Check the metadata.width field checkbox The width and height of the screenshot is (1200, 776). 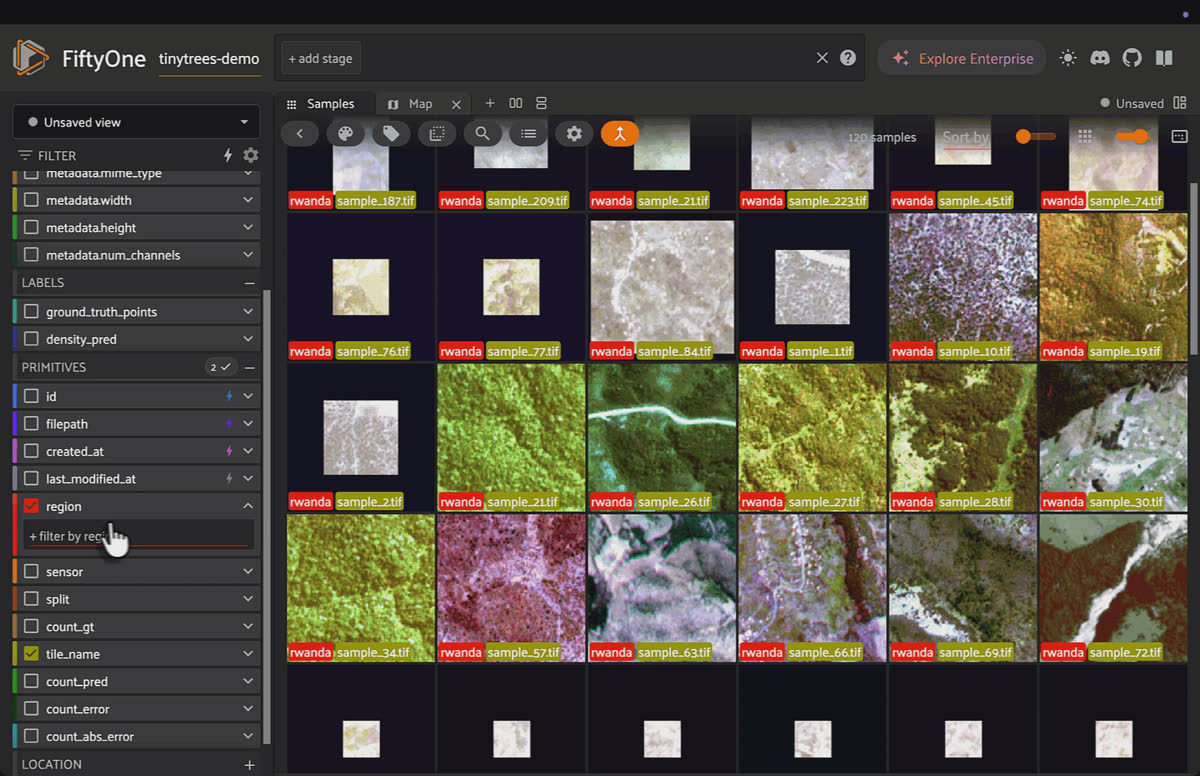(x=31, y=200)
